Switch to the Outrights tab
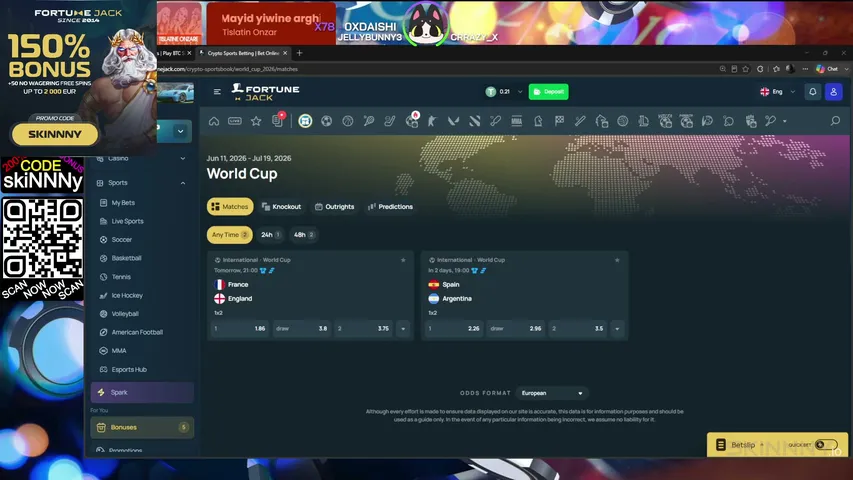The height and width of the screenshot is (480, 853). (335, 207)
